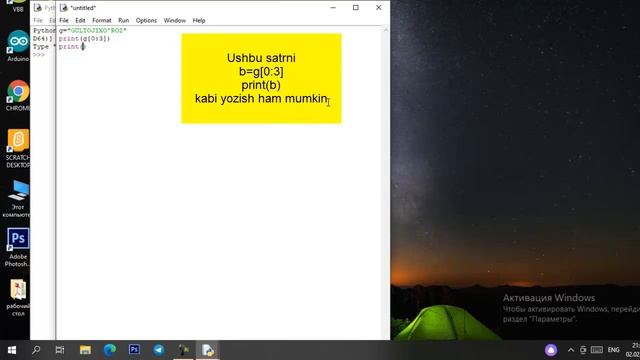The image size is (640, 360).
Task: Click the yellow note with 'Ushbu satrni'
Action: (261, 78)
